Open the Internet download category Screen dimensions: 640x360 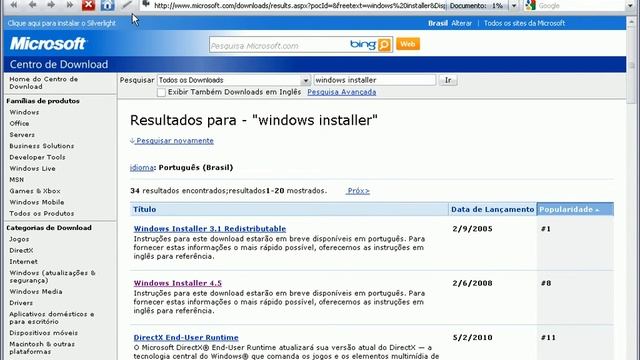pyautogui.click(x=23, y=262)
